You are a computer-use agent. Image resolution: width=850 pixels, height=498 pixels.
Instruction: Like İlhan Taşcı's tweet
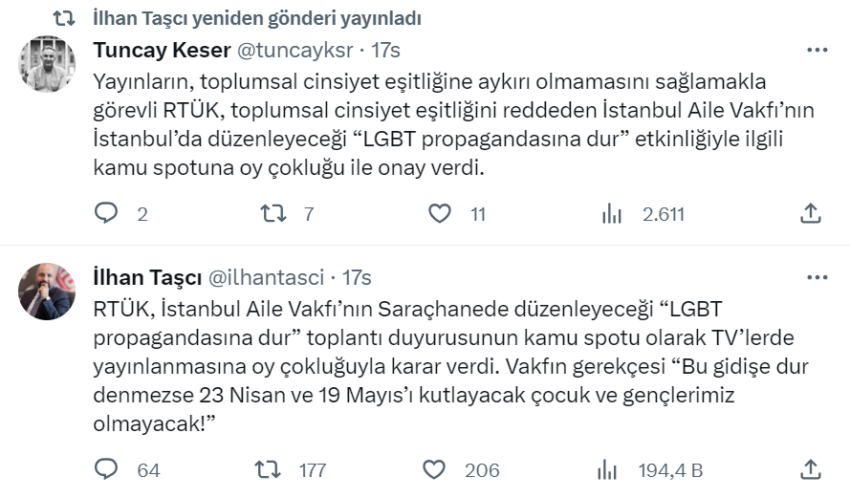click(x=434, y=469)
